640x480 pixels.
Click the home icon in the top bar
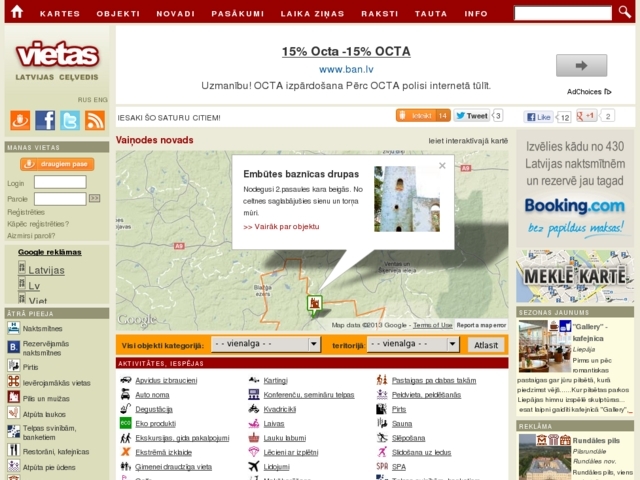click(17, 12)
